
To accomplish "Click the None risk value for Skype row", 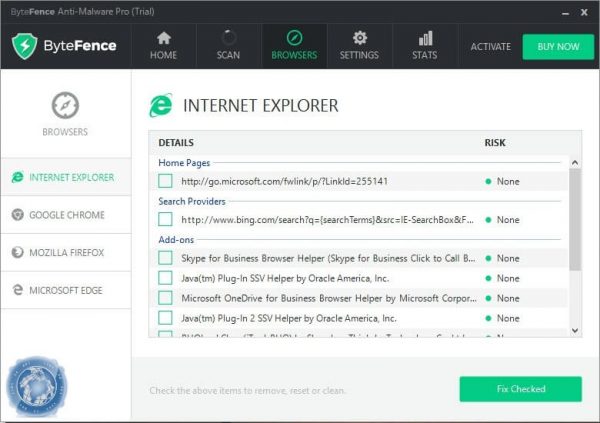I will 508,258.
